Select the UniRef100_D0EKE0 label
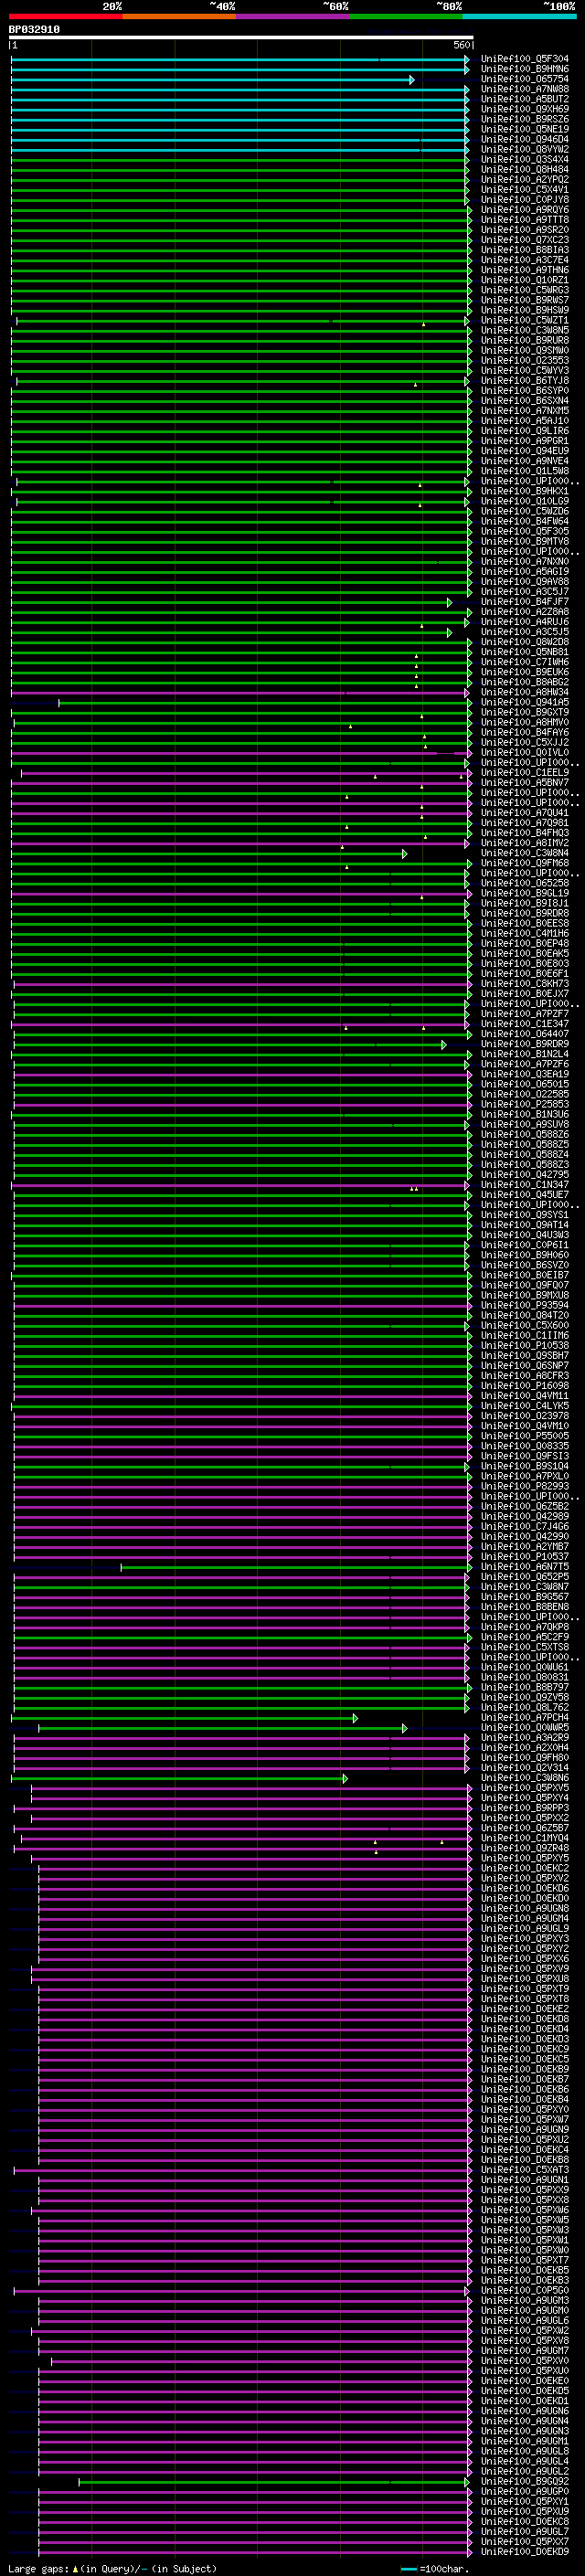Viewport: 585px width, 2576px height. tap(525, 2380)
